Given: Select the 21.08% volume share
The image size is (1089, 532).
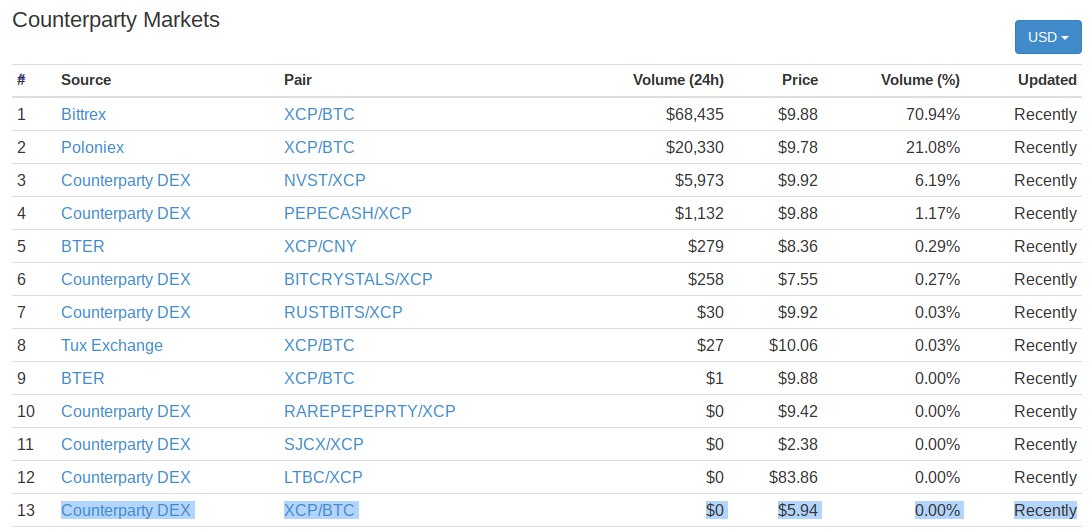Looking at the screenshot, I should click(x=933, y=147).
